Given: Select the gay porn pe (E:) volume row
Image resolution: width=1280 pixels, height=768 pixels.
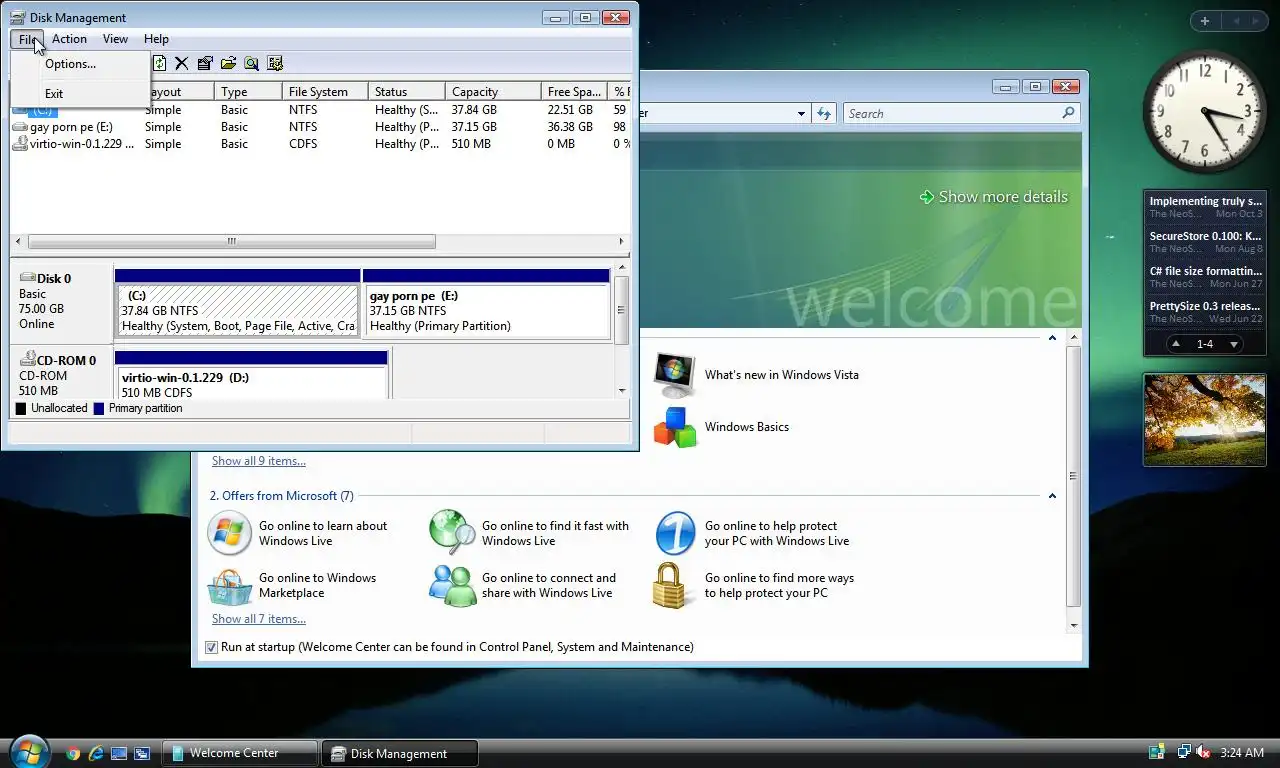Looking at the screenshot, I should tap(320, 127).
